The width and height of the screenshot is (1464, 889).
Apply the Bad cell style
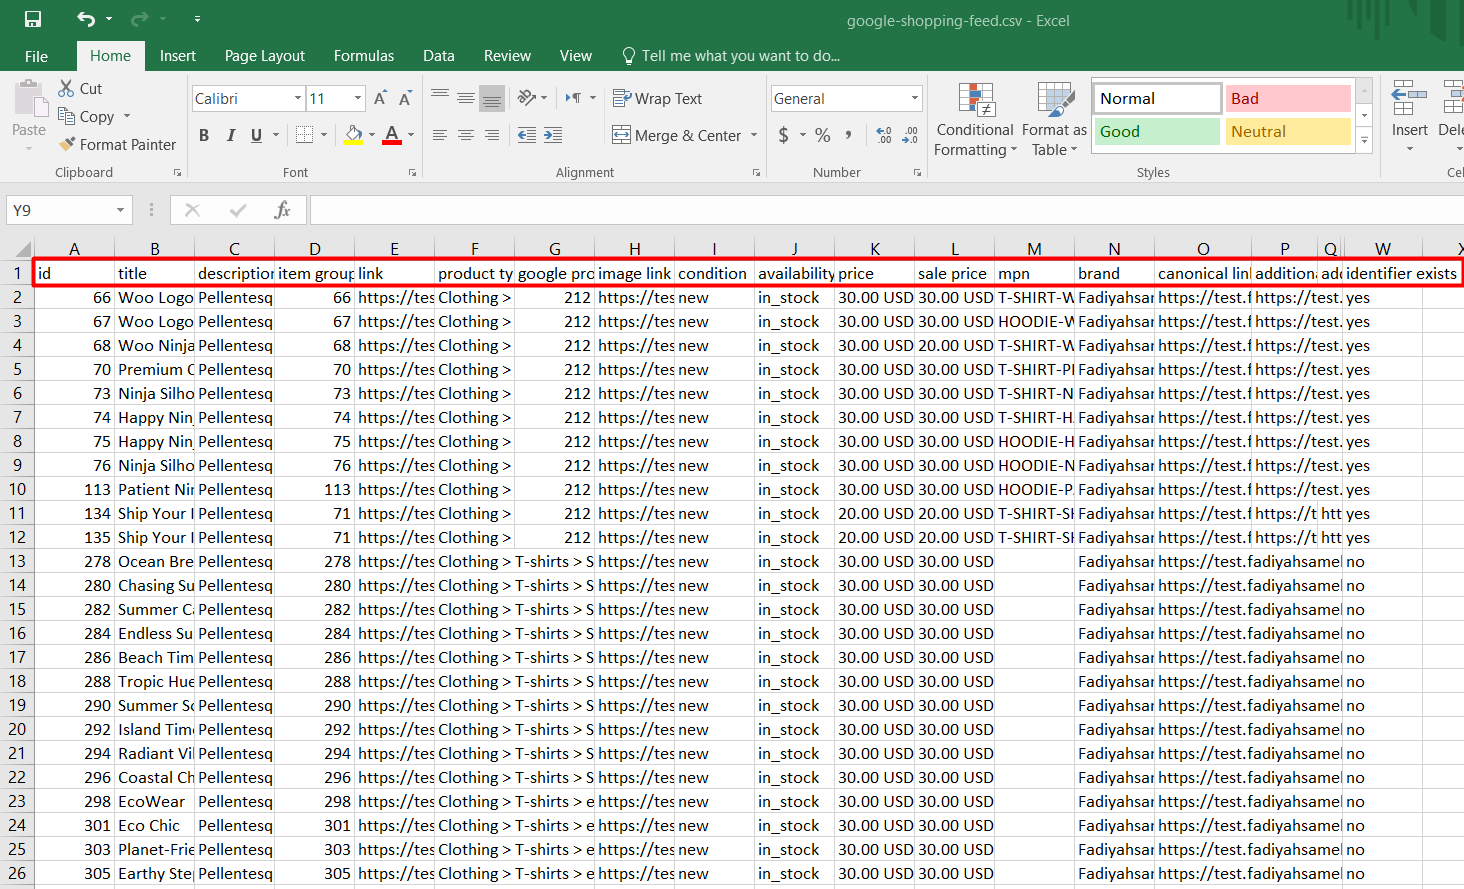point(1288,98)
